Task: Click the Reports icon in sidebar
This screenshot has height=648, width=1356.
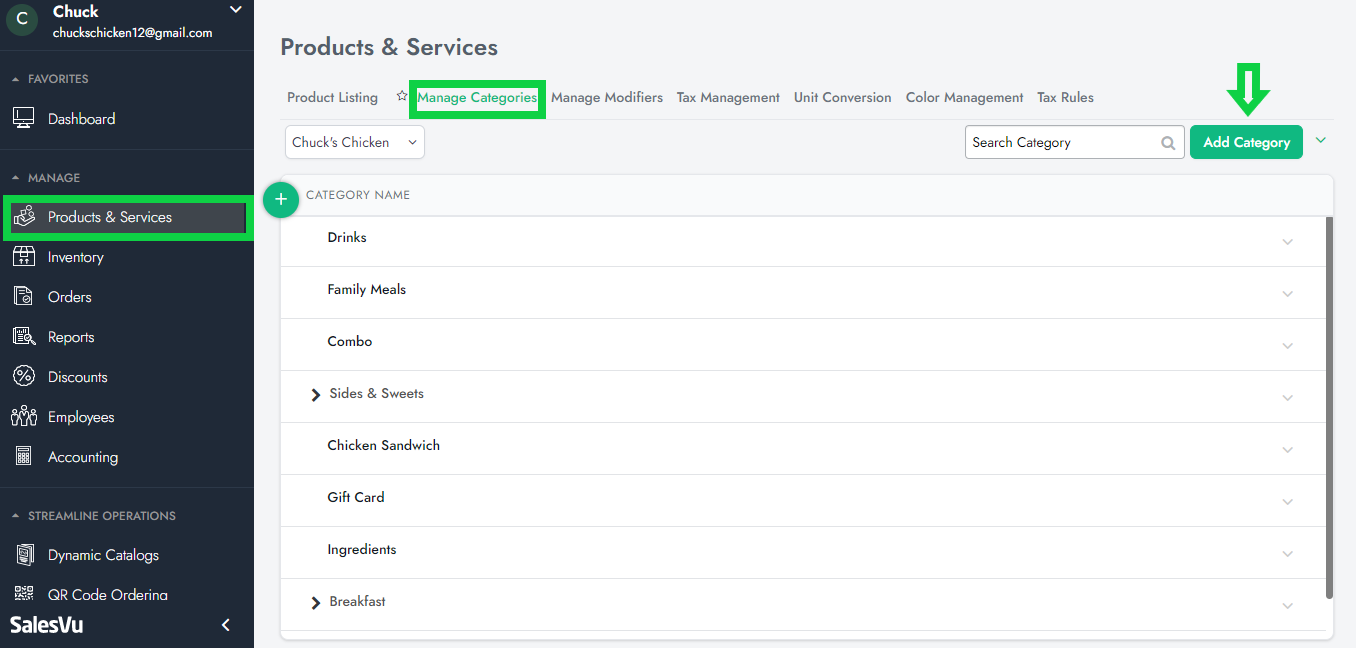Action: coord(23,337)
